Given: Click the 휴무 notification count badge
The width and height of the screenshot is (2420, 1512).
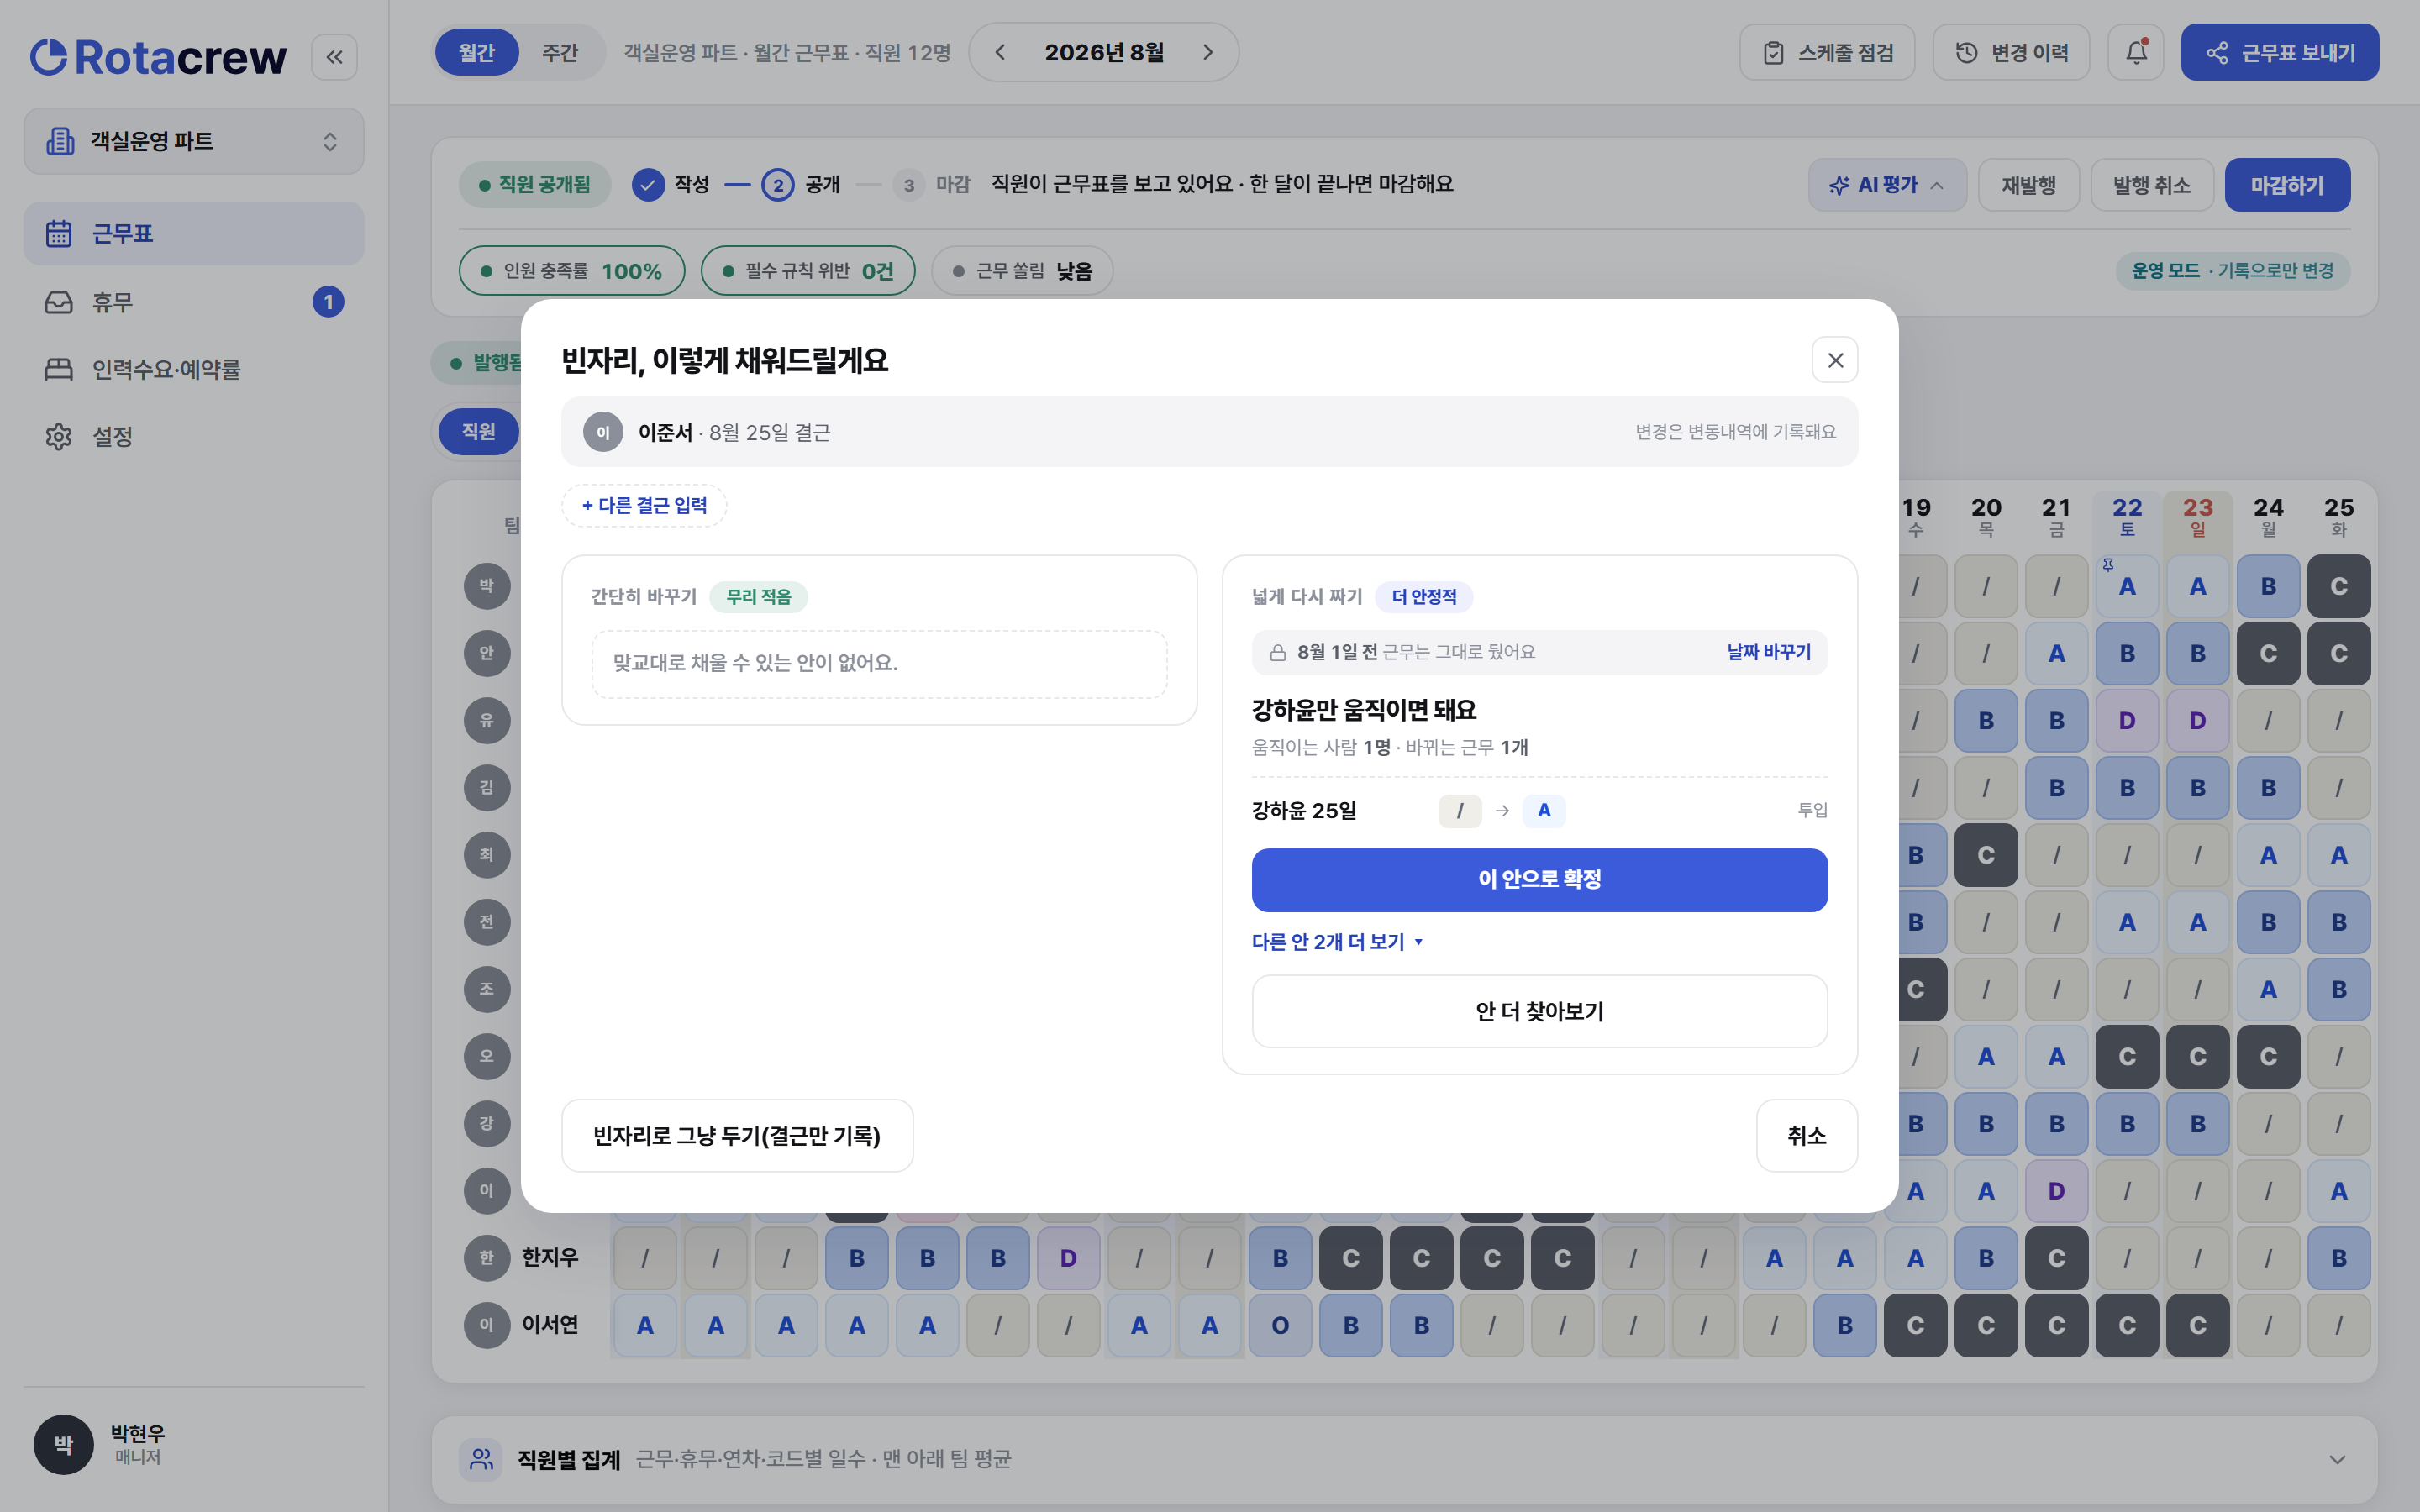Looking at the screenshot, I should pyautogui.click(x=328, y=302).
